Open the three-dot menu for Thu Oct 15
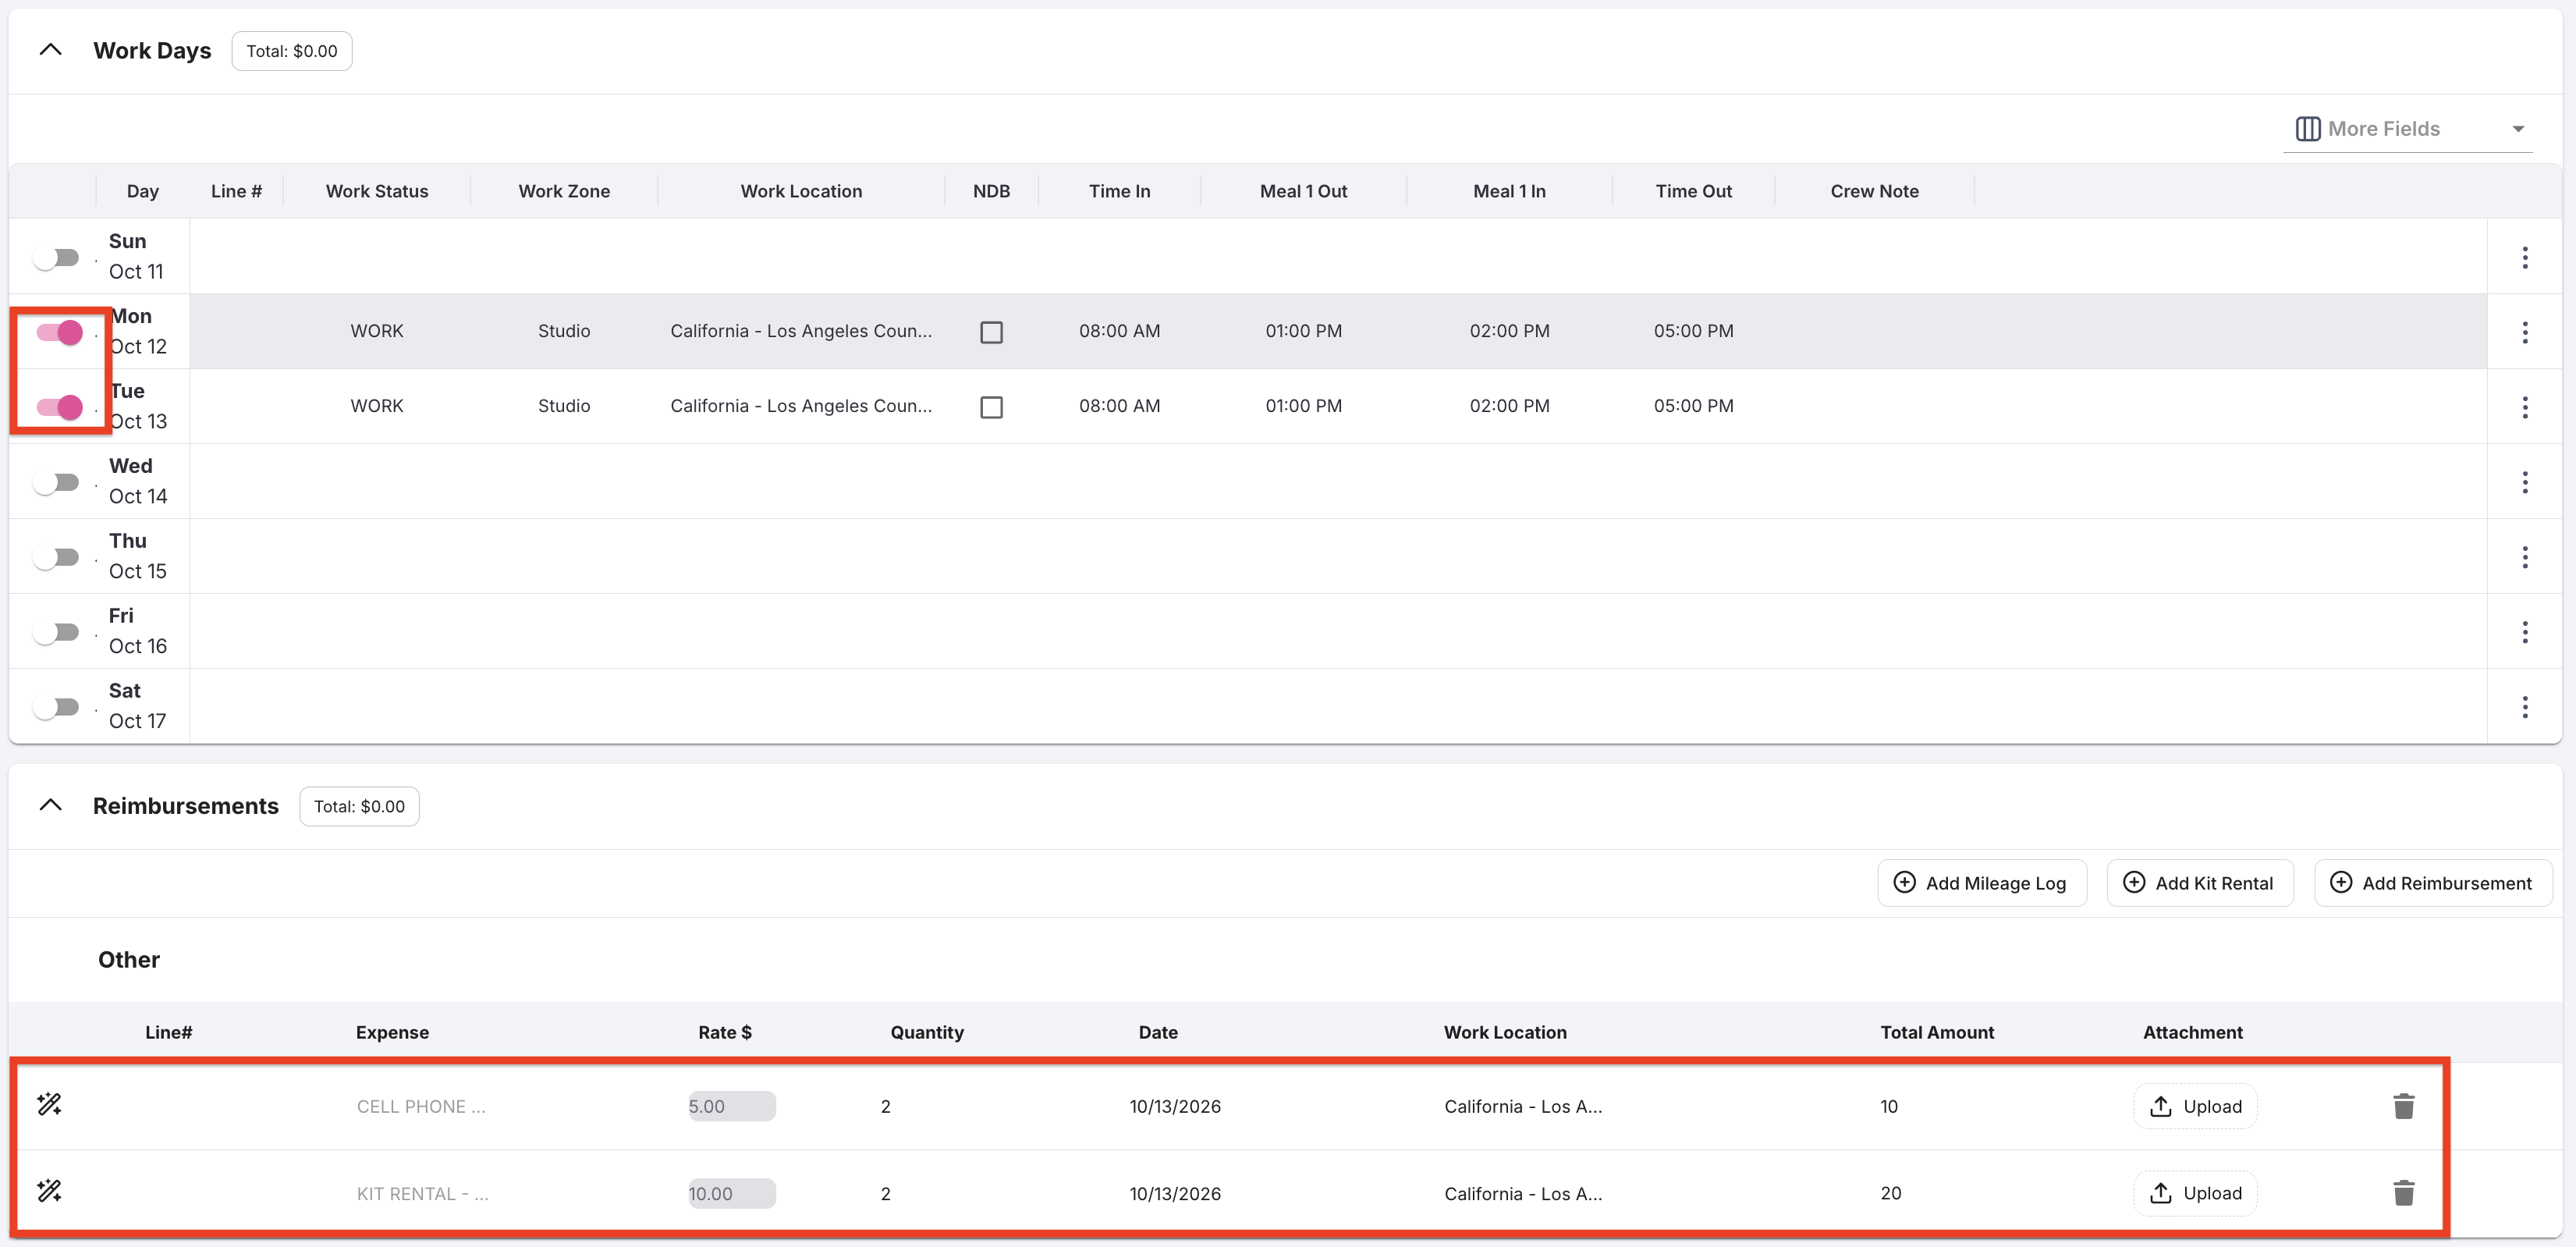2576x1247 pixels. click(x=2524, y=557)
